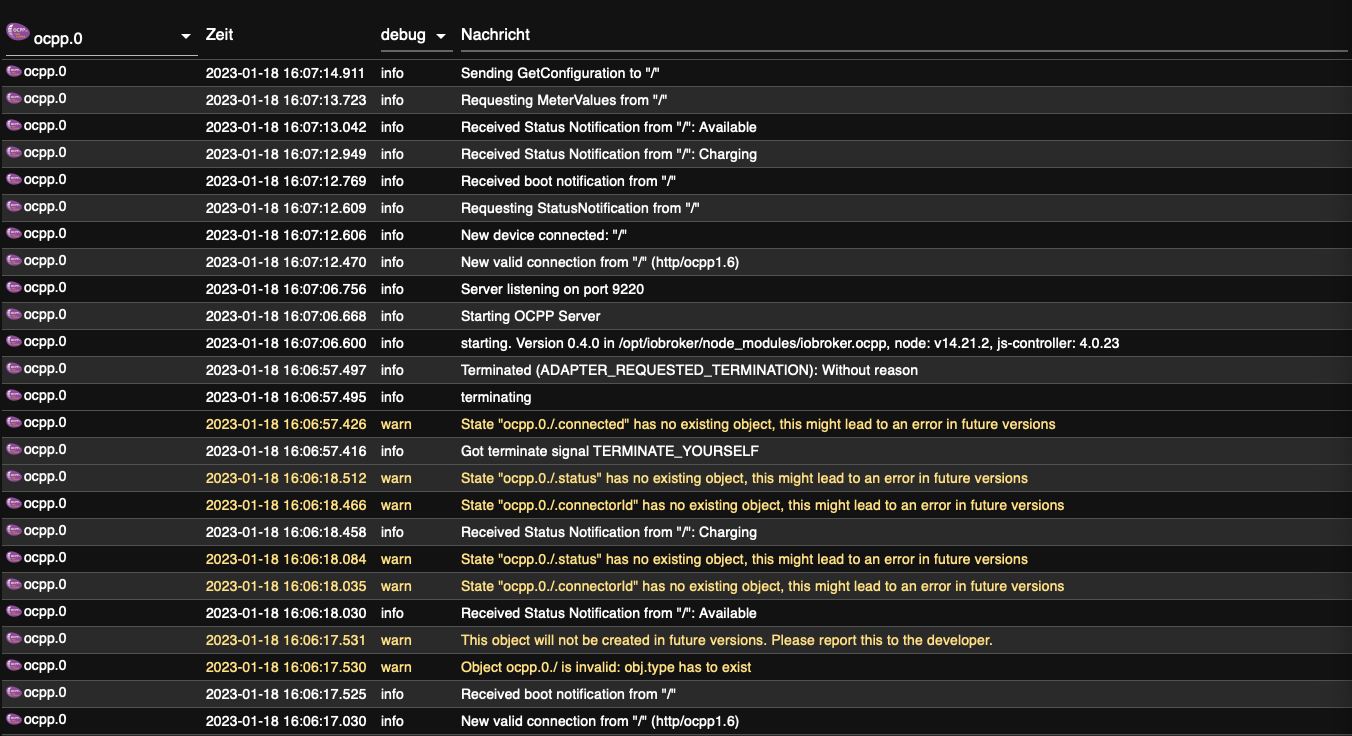Select the 16:06:18.084 status warning message

[744, 559]
